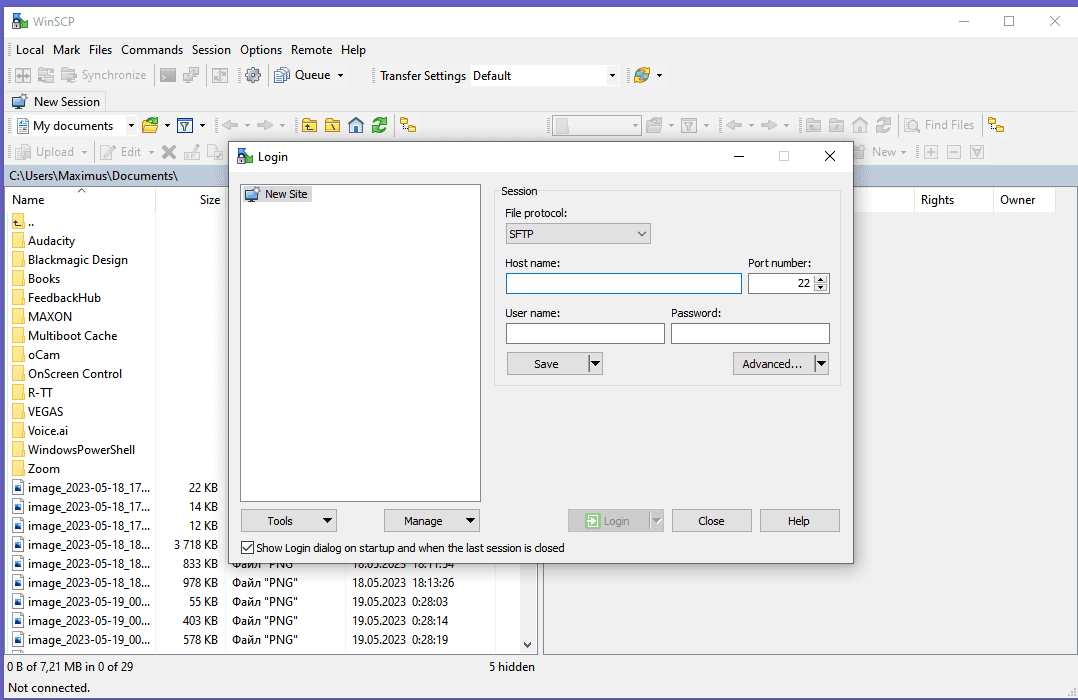Toggle the local directory tree icon
This screenshot has height=700, width=1078.
408,125
